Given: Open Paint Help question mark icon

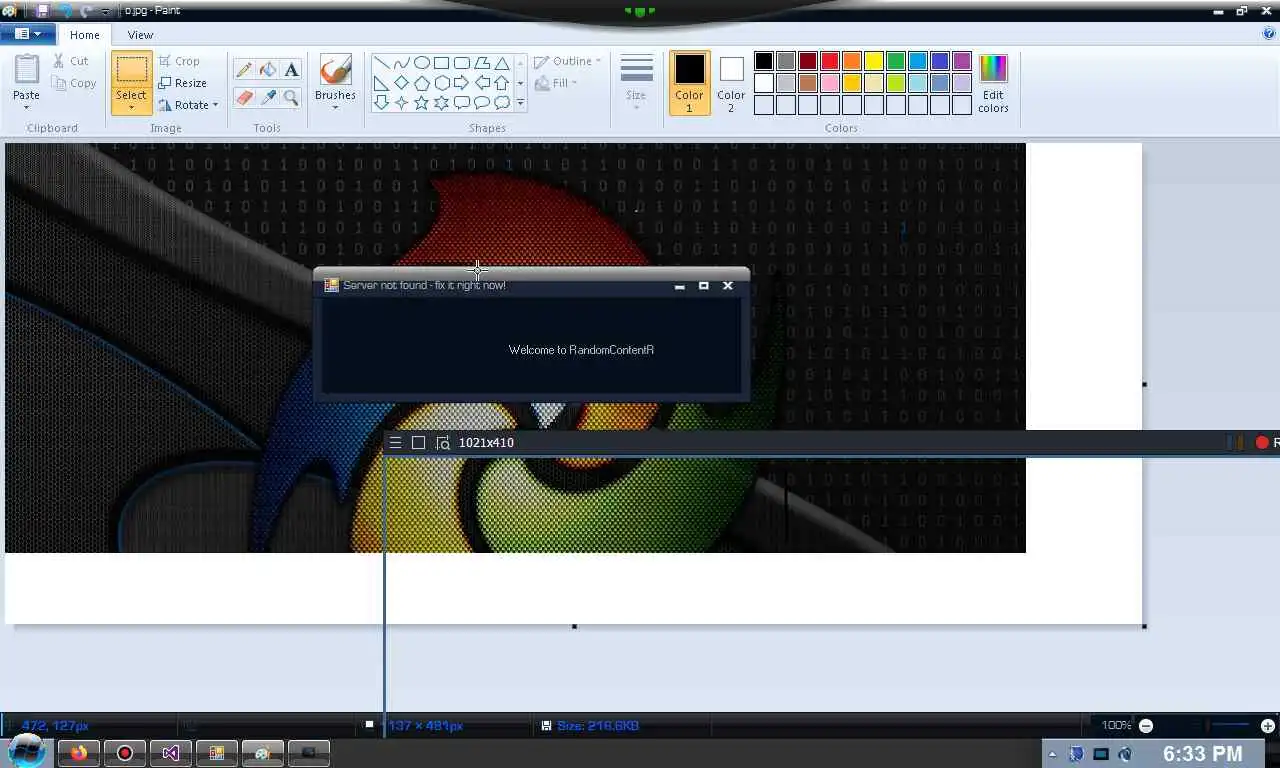Looking at the screenshot, I should (1269, 33).
